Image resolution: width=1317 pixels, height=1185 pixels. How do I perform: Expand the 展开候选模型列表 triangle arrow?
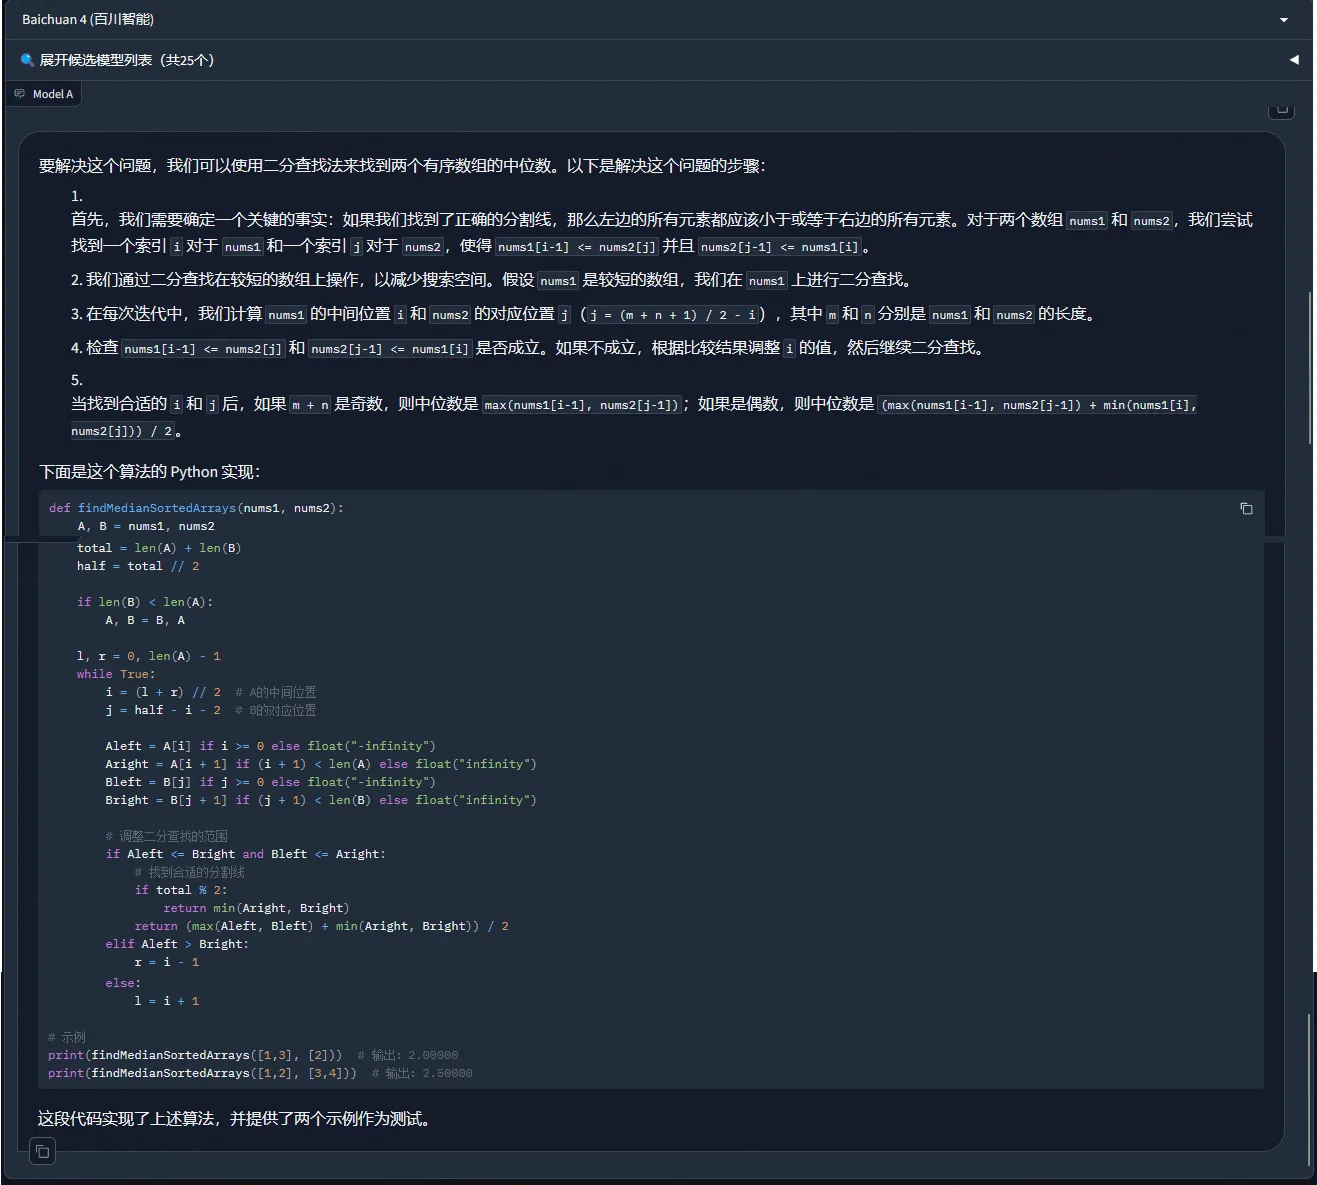point(1294,60)
